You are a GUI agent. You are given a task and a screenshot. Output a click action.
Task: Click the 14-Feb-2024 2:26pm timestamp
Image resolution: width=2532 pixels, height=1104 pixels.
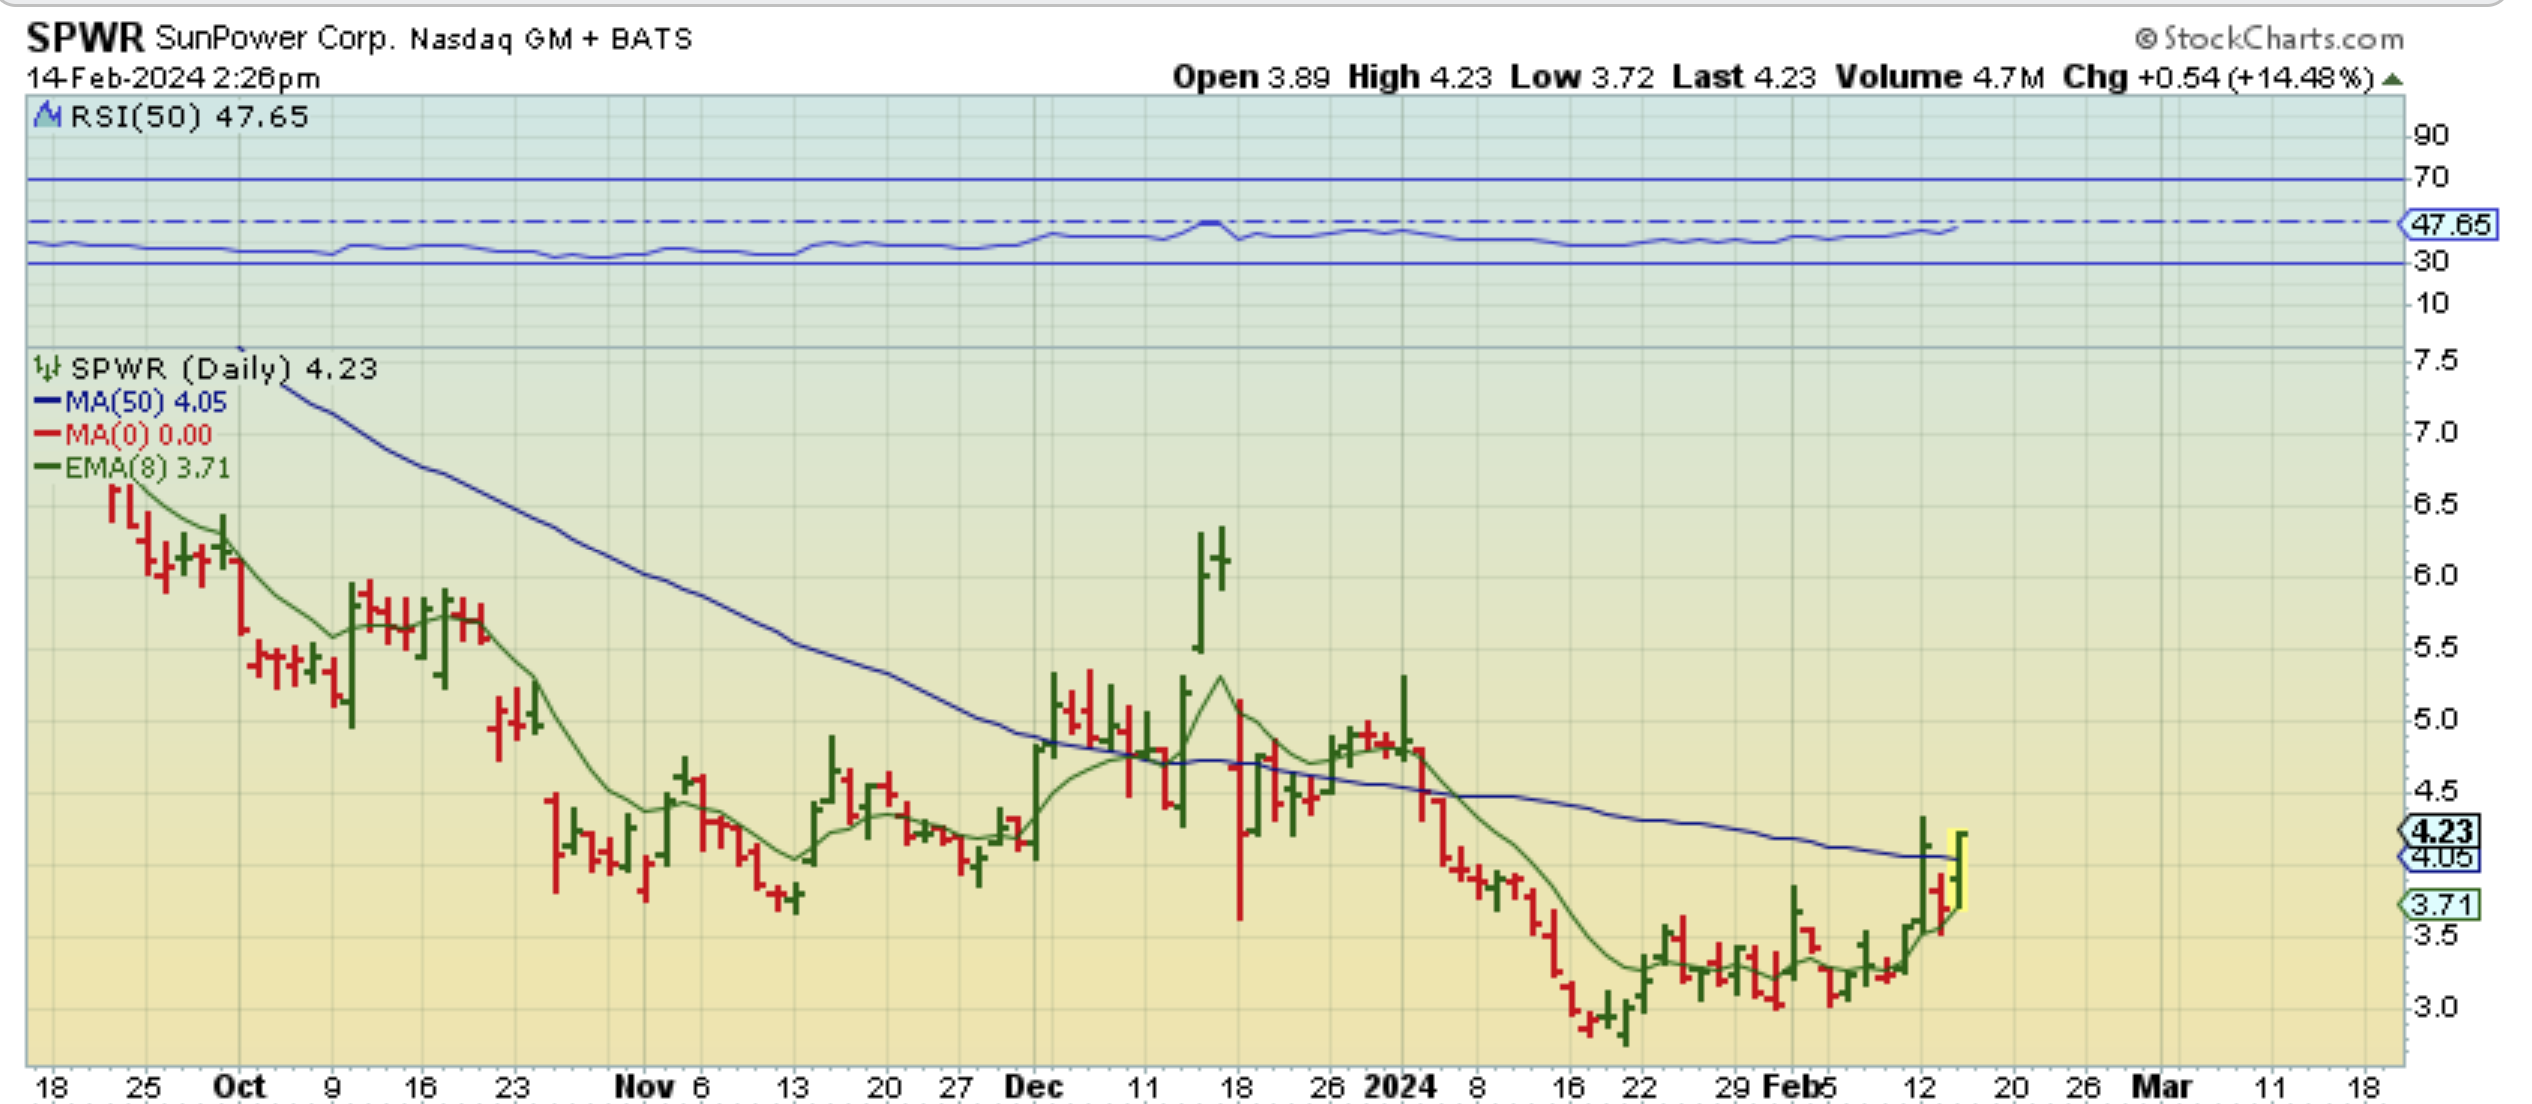pos(173,78)
